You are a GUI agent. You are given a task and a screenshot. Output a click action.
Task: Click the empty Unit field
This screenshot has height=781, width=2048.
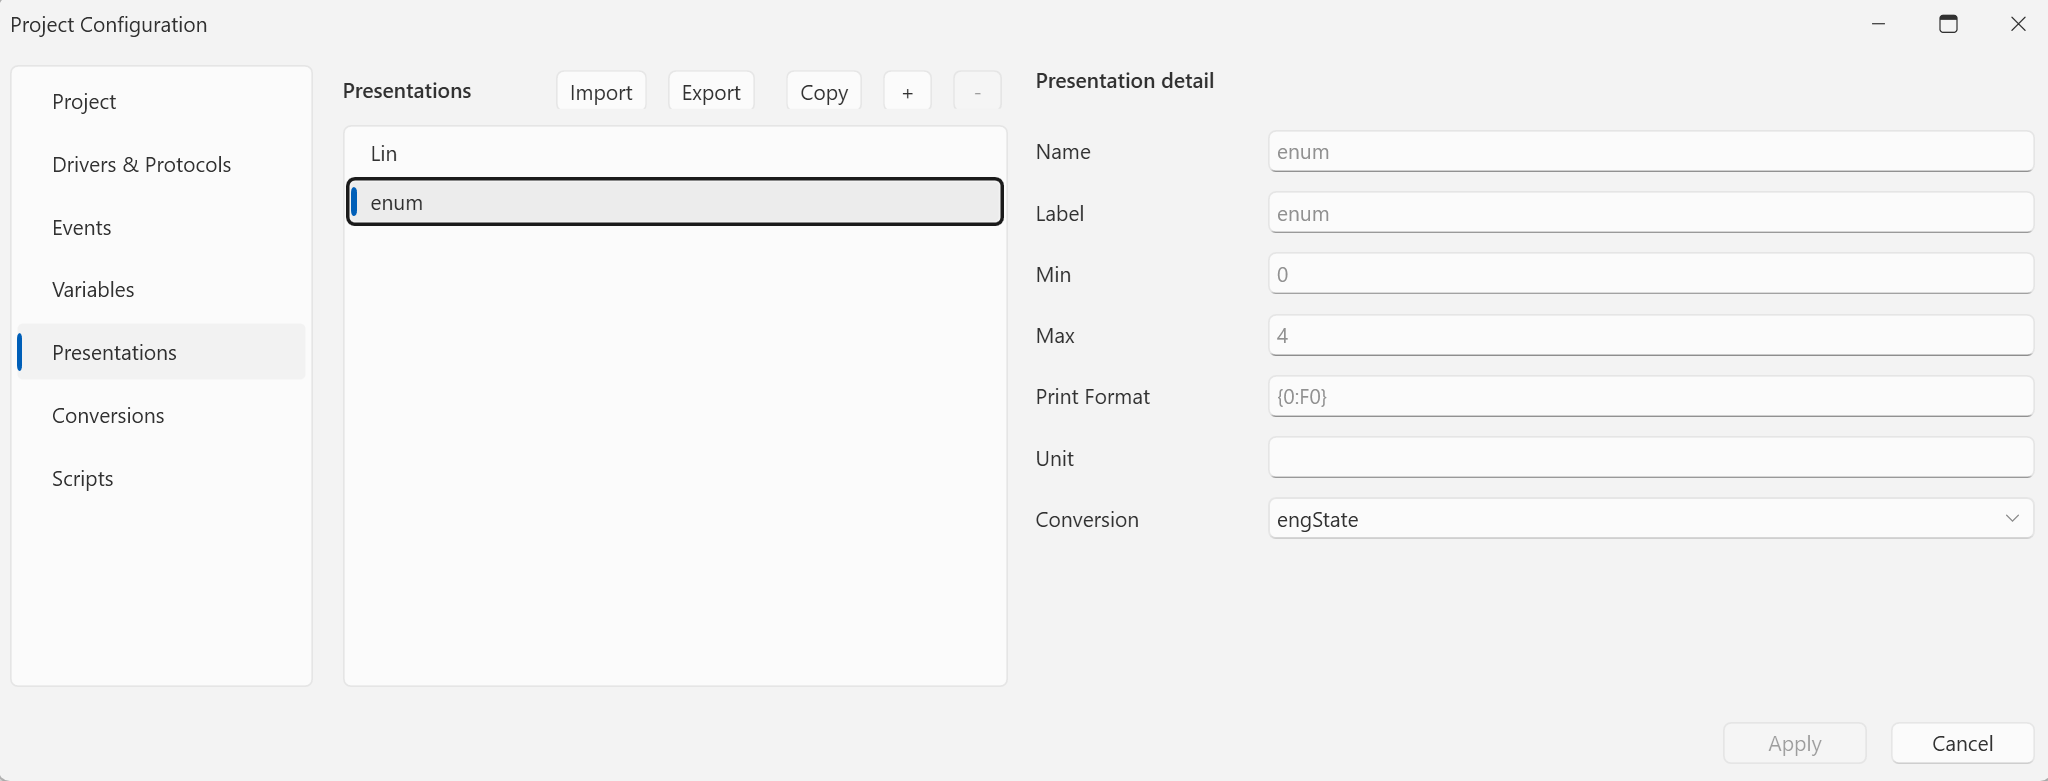(x=1651, y=458)
